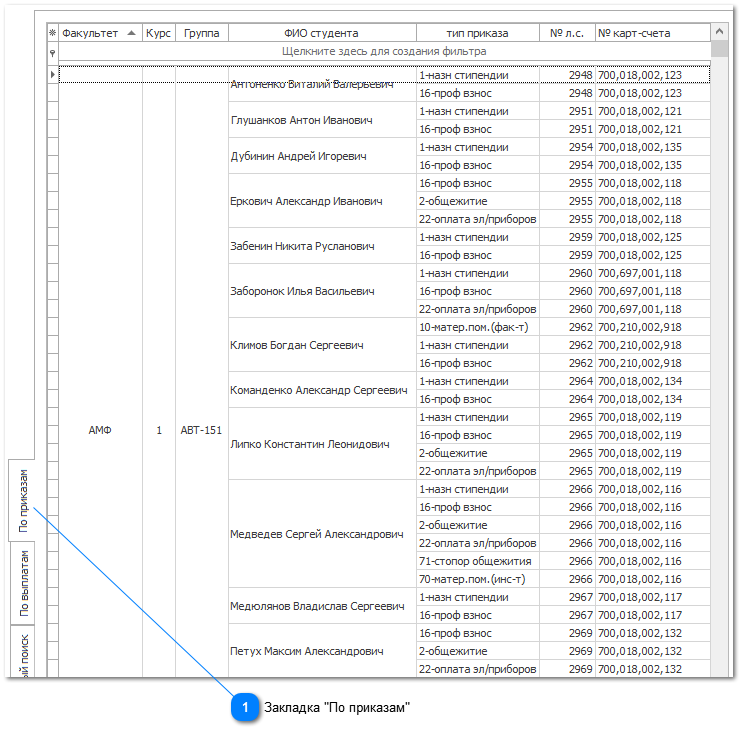
Task: Click 1-назн стипендии for Команденко
Action: [x=477, y=381]
